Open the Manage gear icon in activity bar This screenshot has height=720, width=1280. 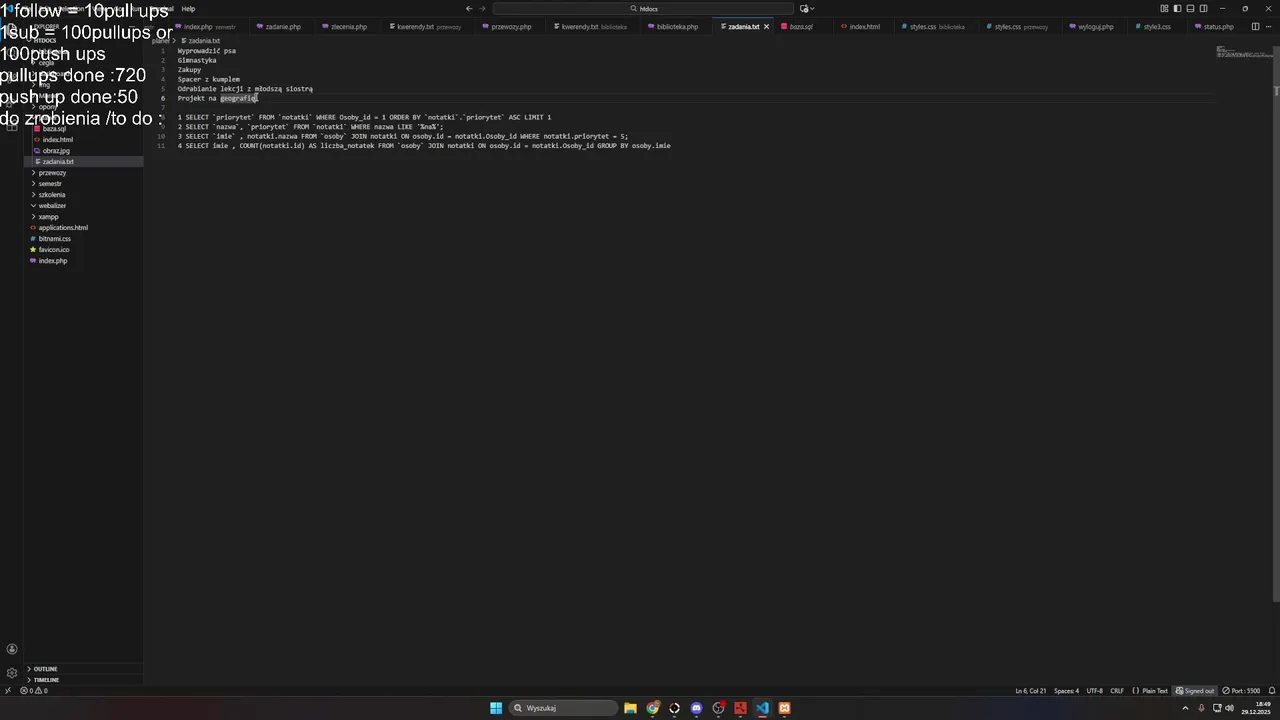[12, 673]
